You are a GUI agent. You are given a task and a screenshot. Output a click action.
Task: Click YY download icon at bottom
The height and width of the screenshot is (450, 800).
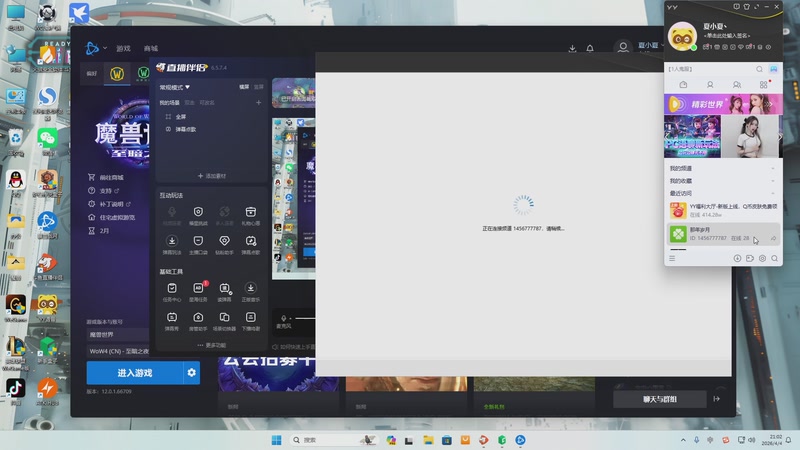point(737,259)
